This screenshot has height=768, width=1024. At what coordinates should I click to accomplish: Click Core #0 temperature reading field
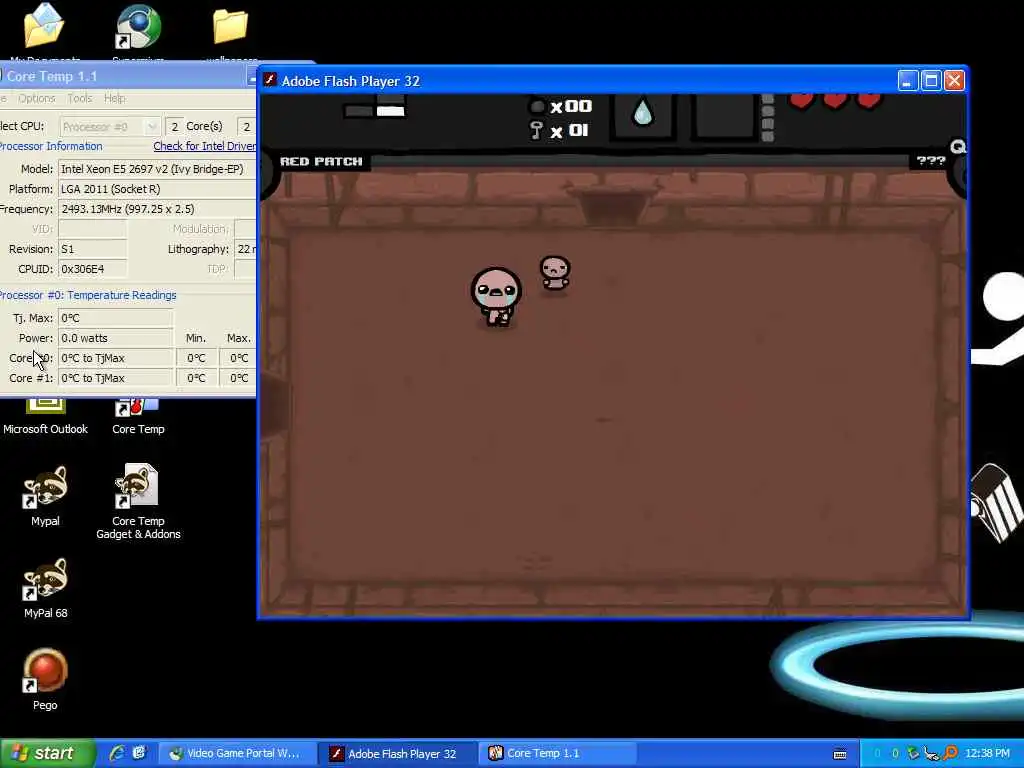tap(116, 358)
